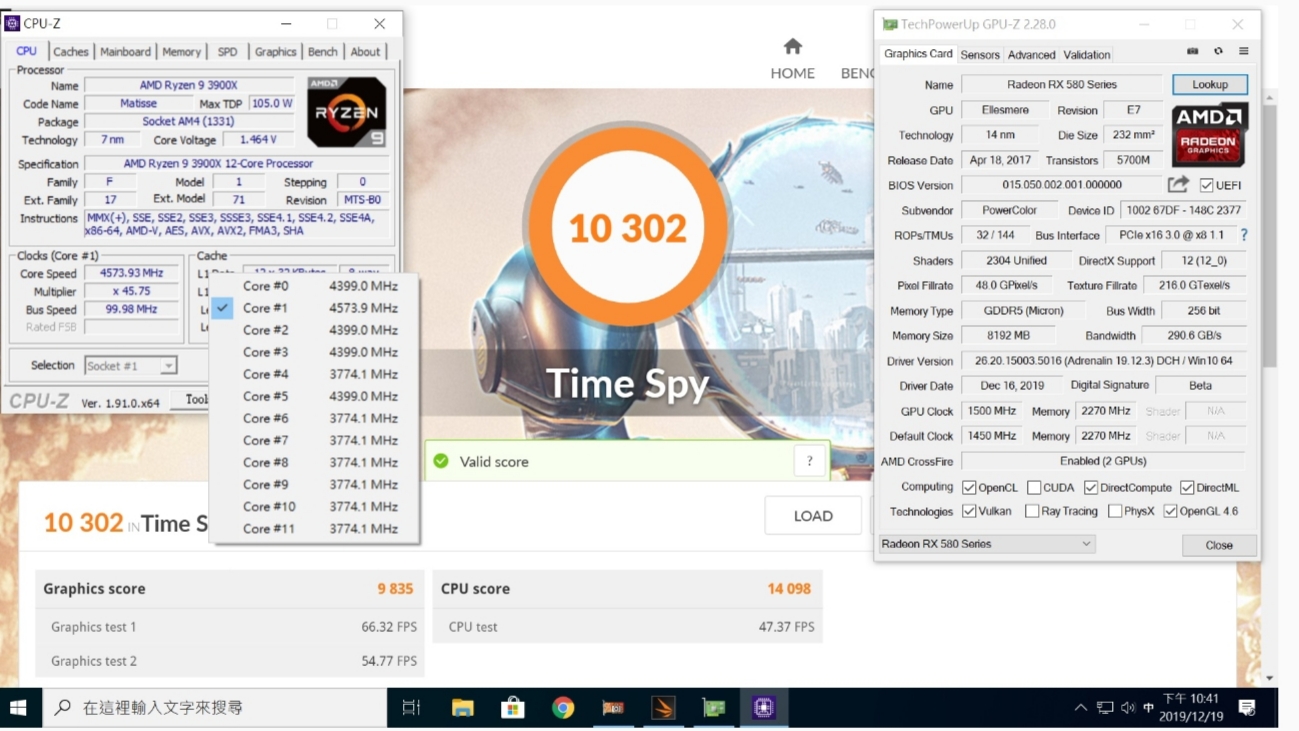Toggle the OpenGL 4.6 checkbox

pos(1170,511)
